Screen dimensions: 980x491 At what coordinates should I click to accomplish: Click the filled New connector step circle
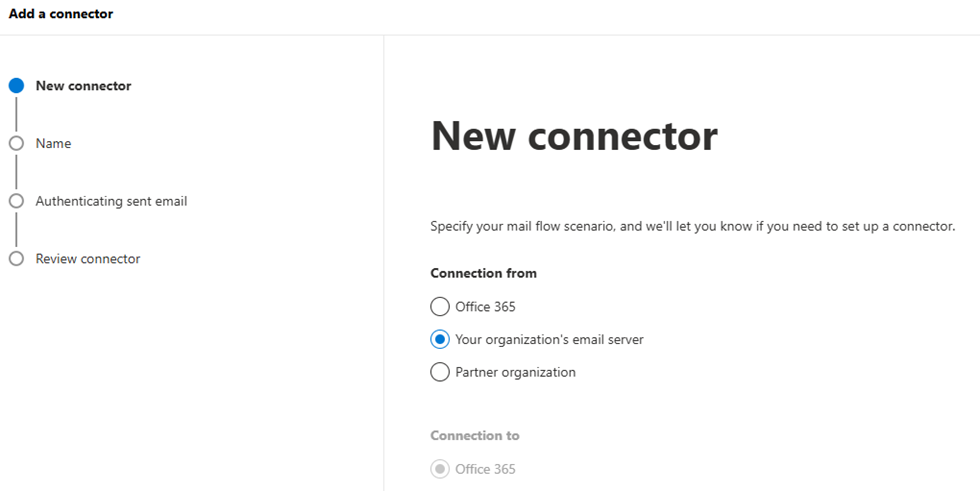tap(16, 86)
